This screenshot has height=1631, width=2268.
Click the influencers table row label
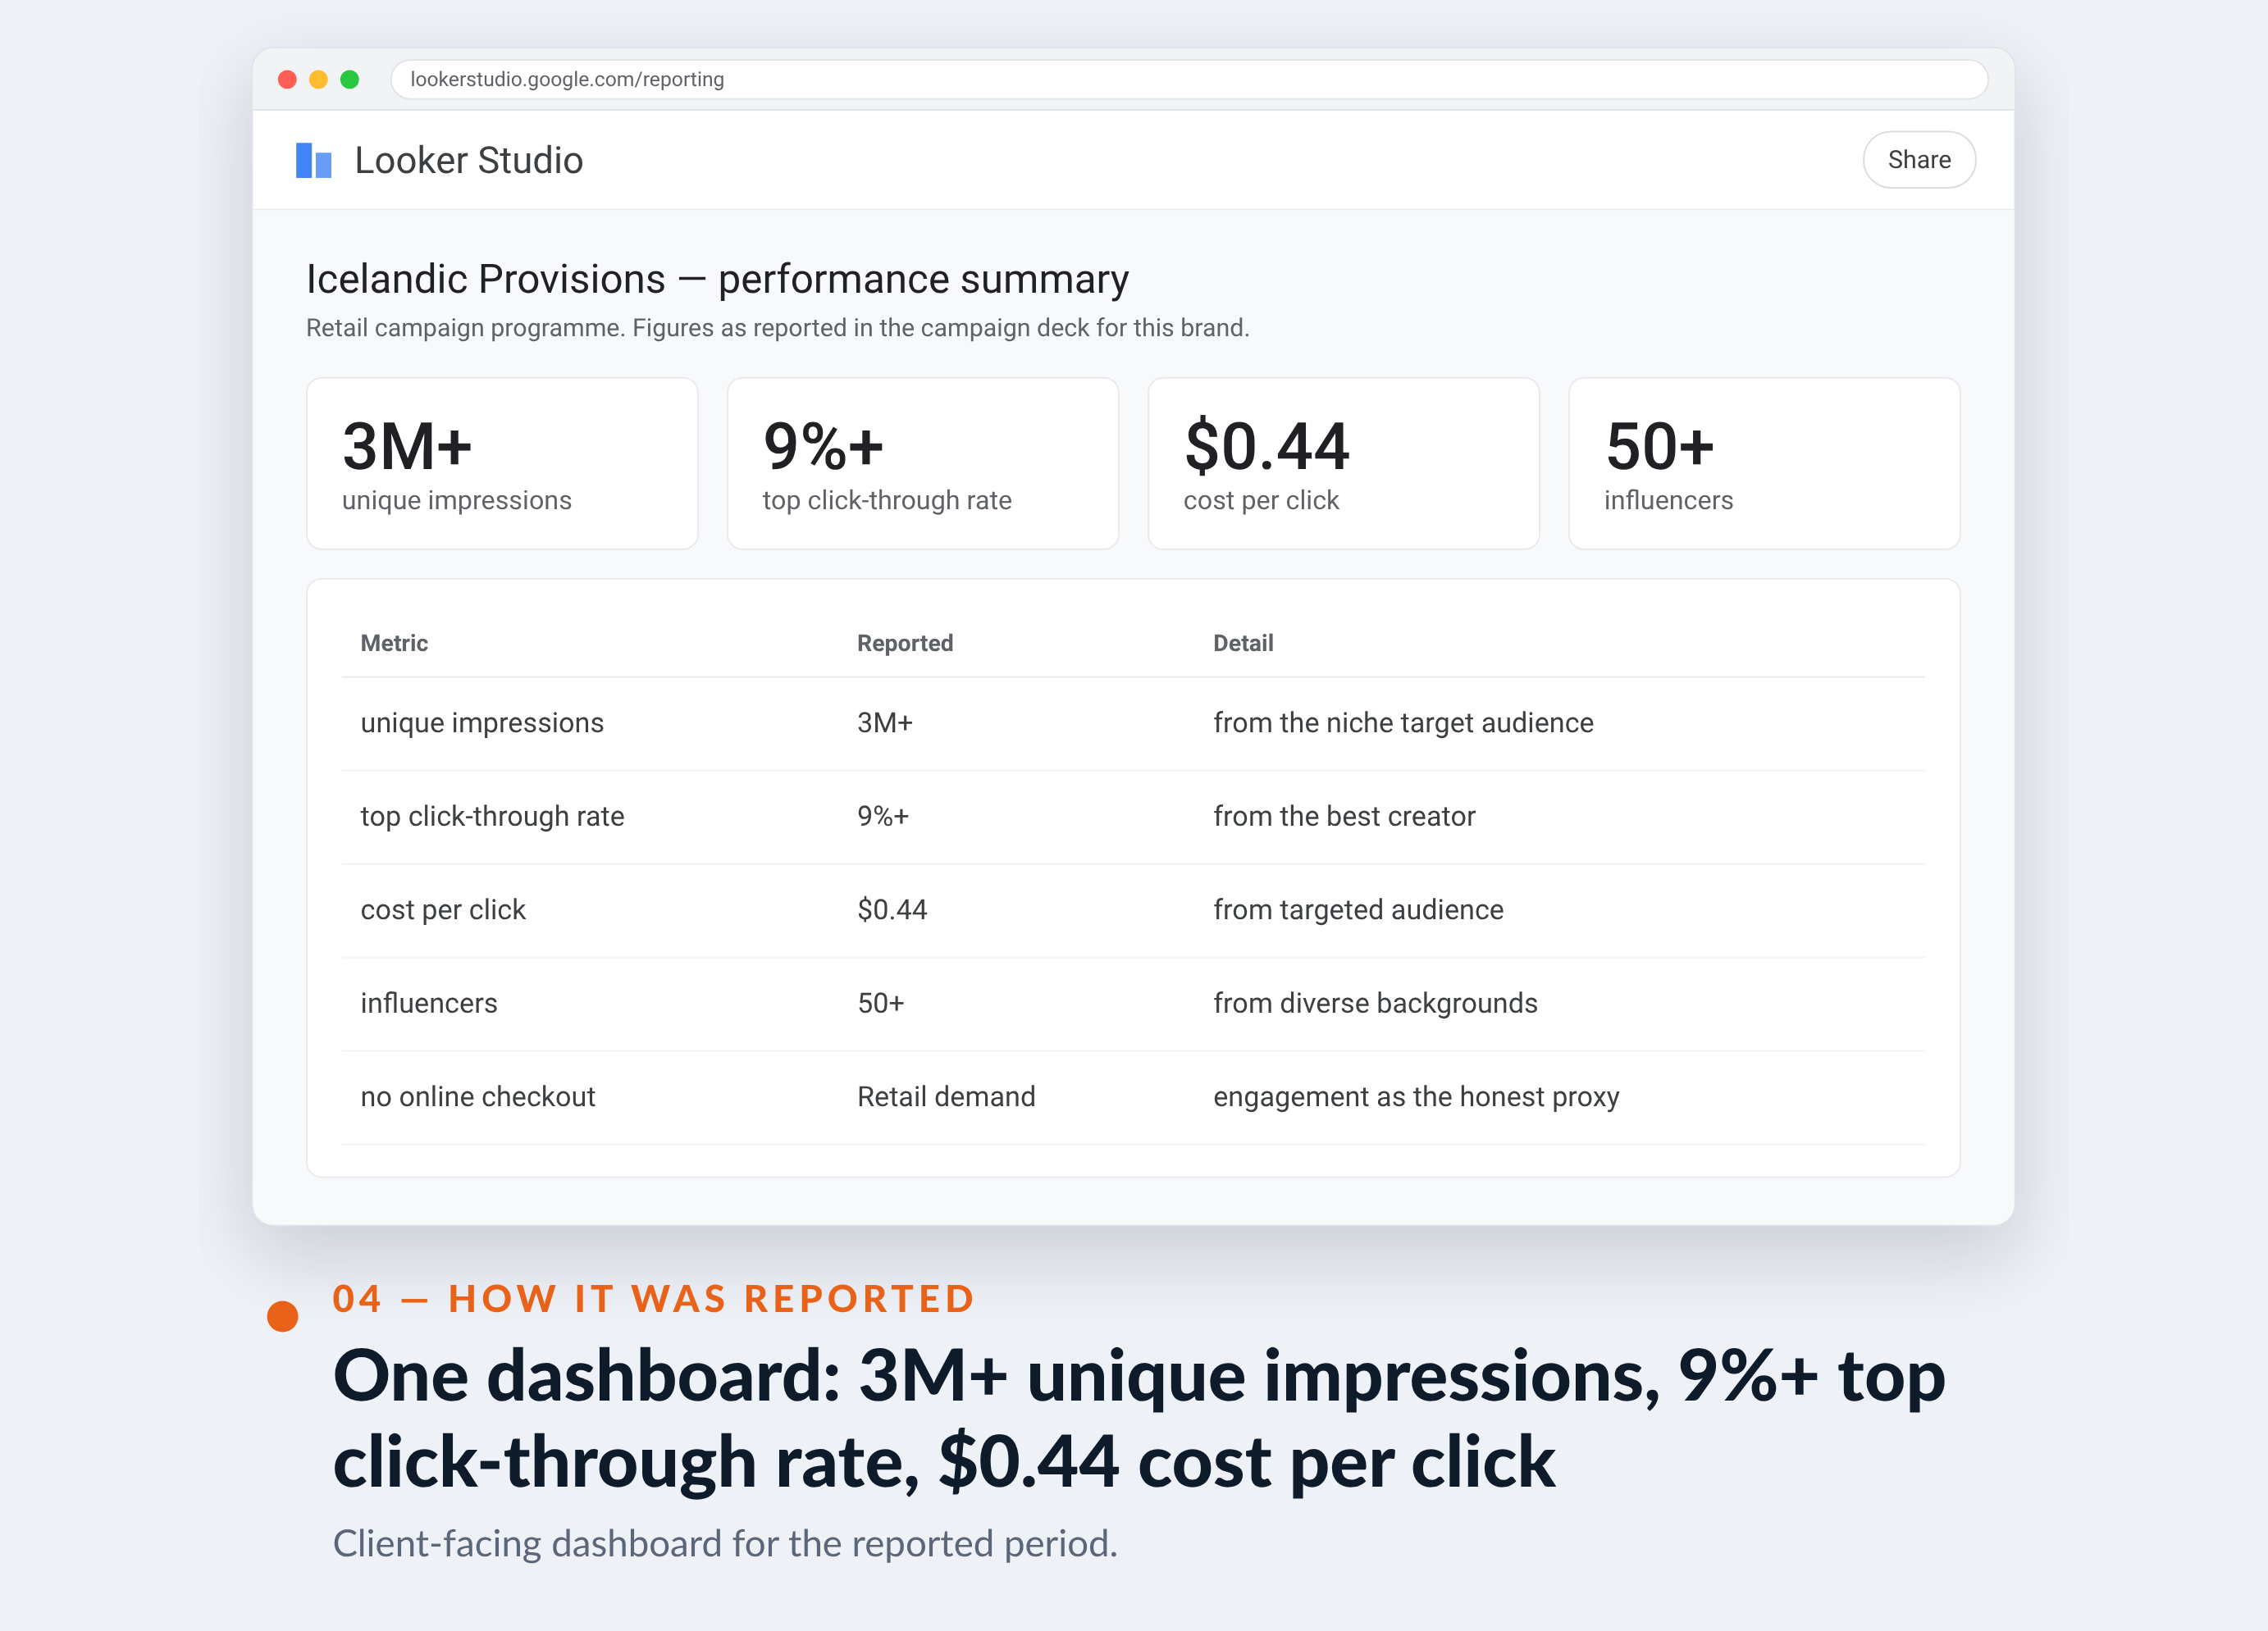[429, 1003]
